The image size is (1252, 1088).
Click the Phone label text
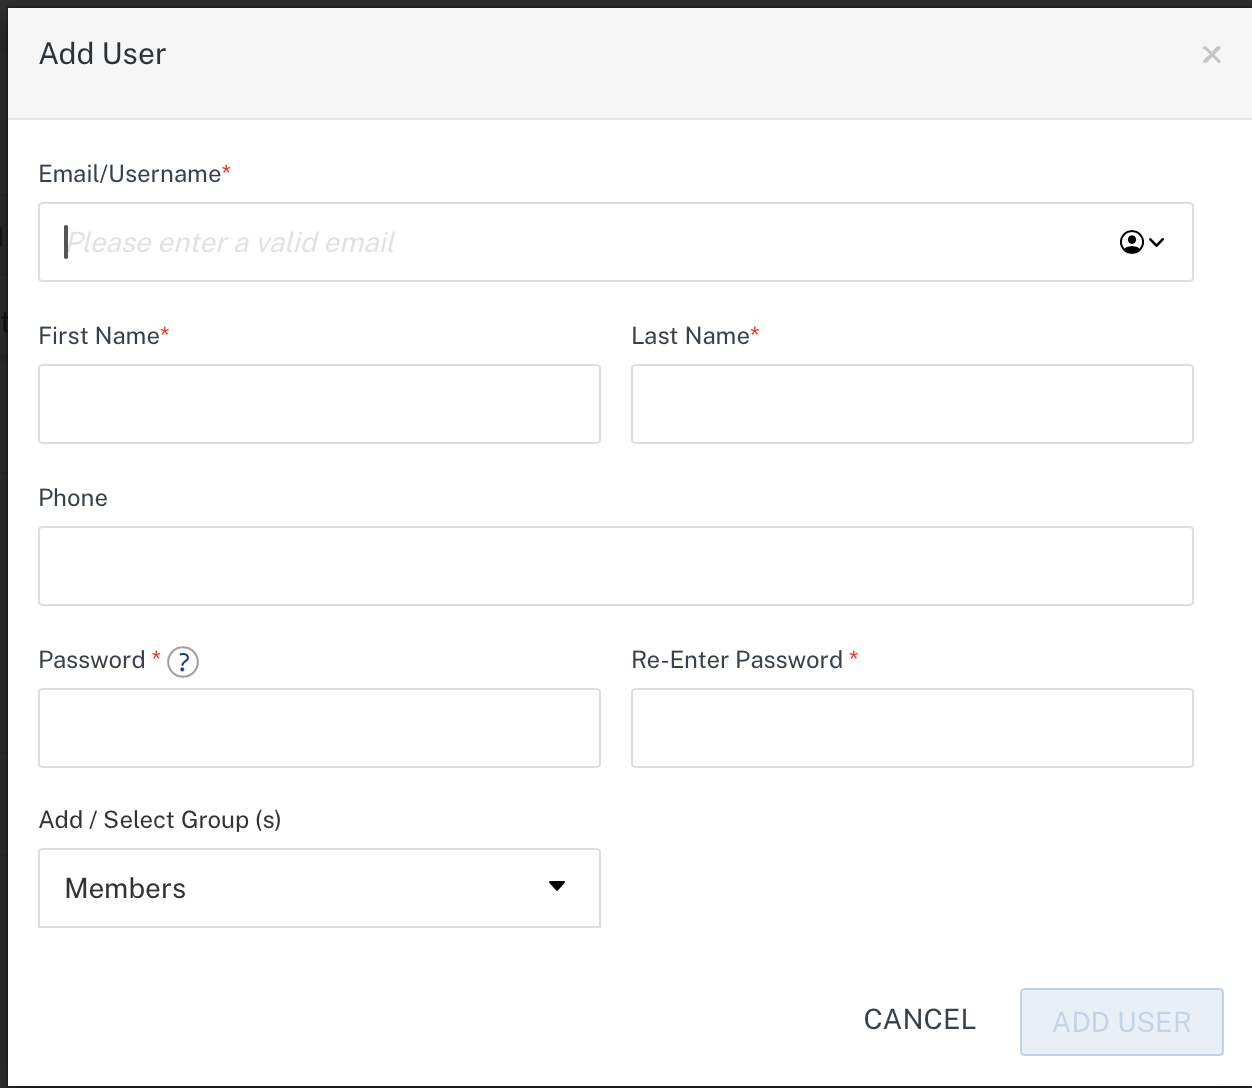point(73,498)
